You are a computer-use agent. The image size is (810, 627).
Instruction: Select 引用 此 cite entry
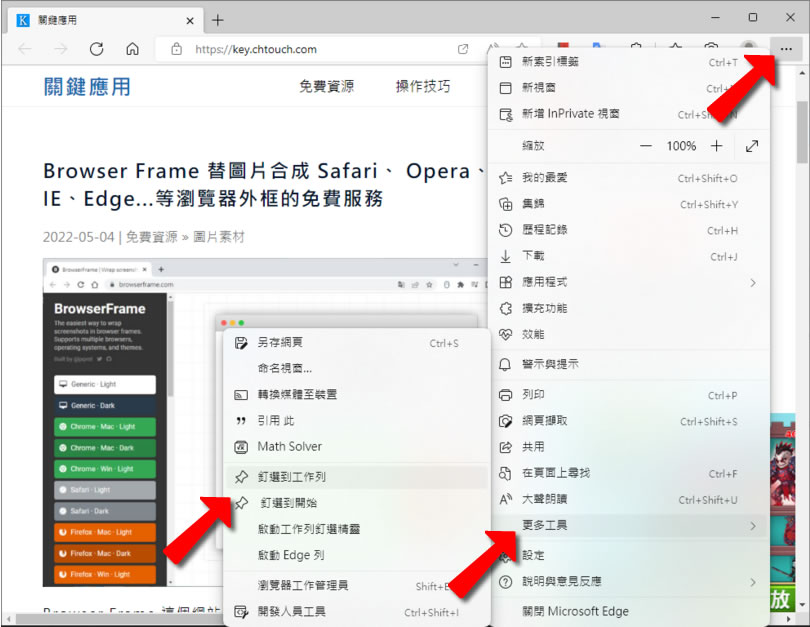click(x=356, y=421)
